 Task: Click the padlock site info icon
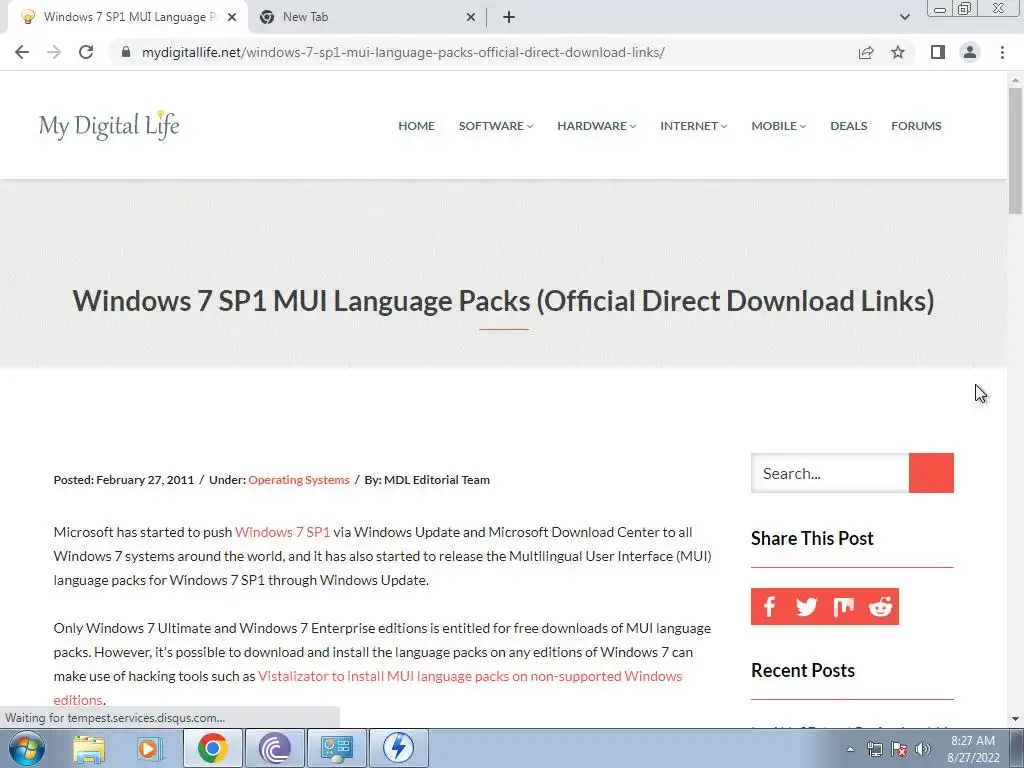(126, 52)
